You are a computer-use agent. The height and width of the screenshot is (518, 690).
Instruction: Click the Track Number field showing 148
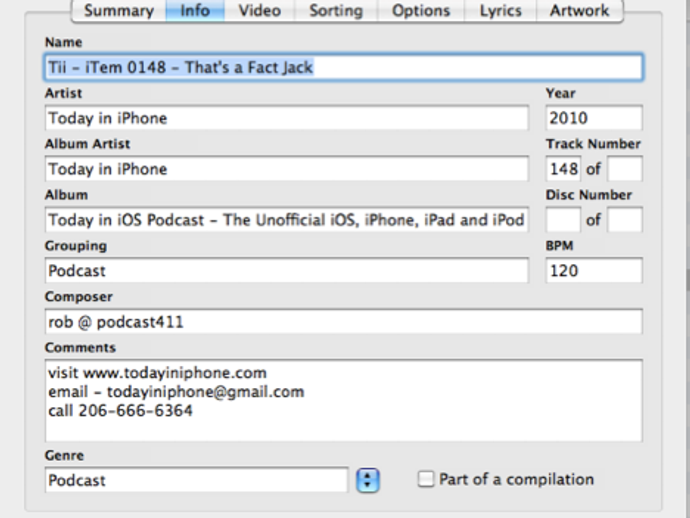(x=563, y=169)
